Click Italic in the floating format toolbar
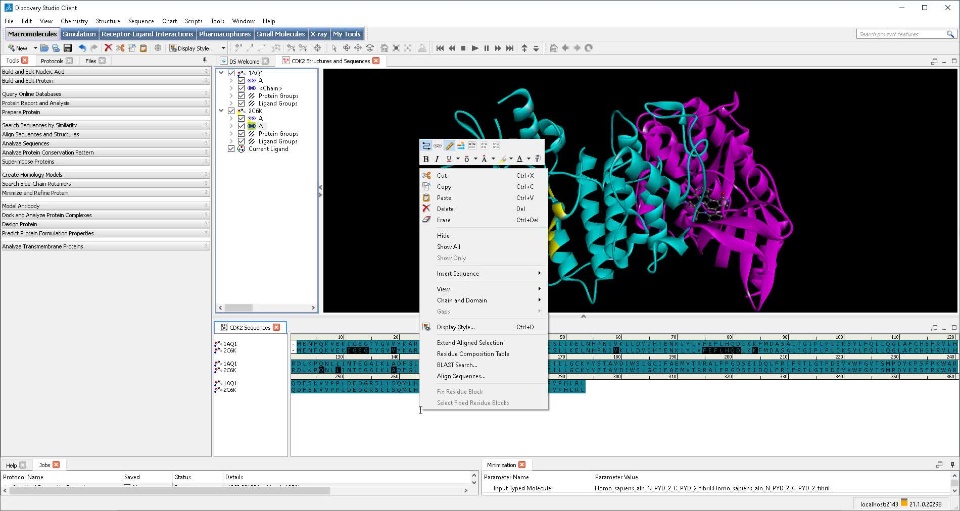Viewport: 960px width, 511px height. (437, 159)
